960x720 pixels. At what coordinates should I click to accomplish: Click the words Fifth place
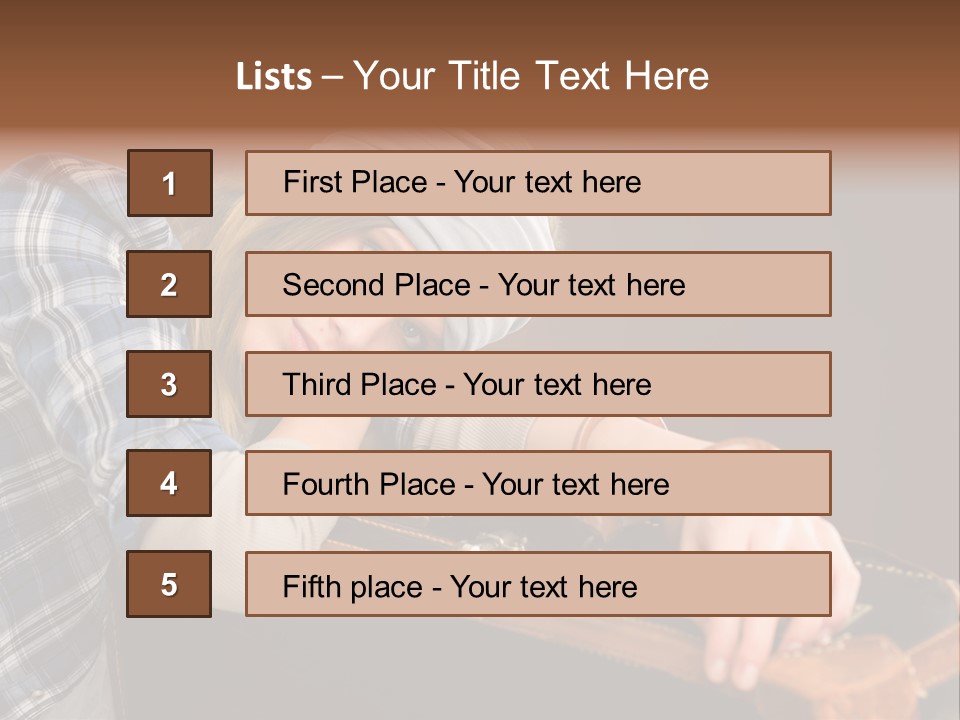coord(353,587)
